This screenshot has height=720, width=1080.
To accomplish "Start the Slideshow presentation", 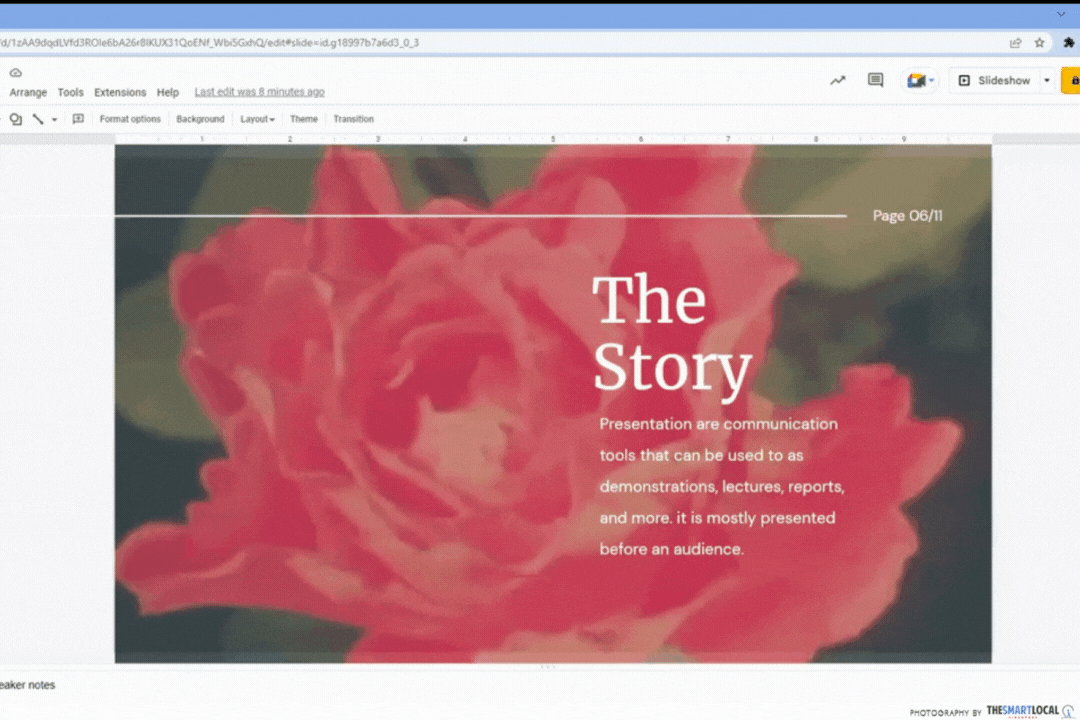I will coord(994,80).
